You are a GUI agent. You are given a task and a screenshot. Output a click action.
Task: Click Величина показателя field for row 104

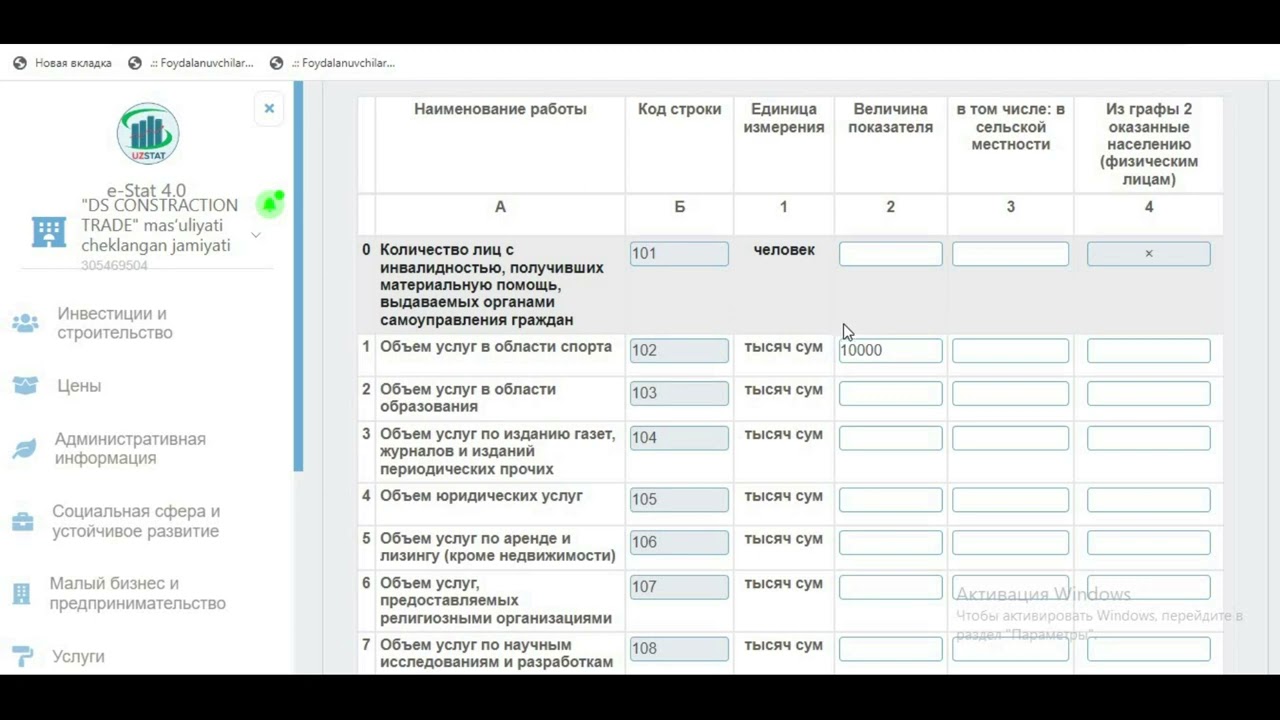tap(890, 438)
